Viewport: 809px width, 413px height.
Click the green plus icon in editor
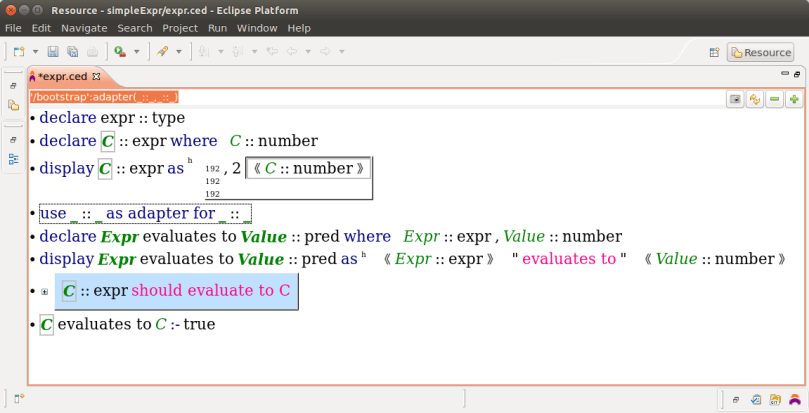coord(793,99)
